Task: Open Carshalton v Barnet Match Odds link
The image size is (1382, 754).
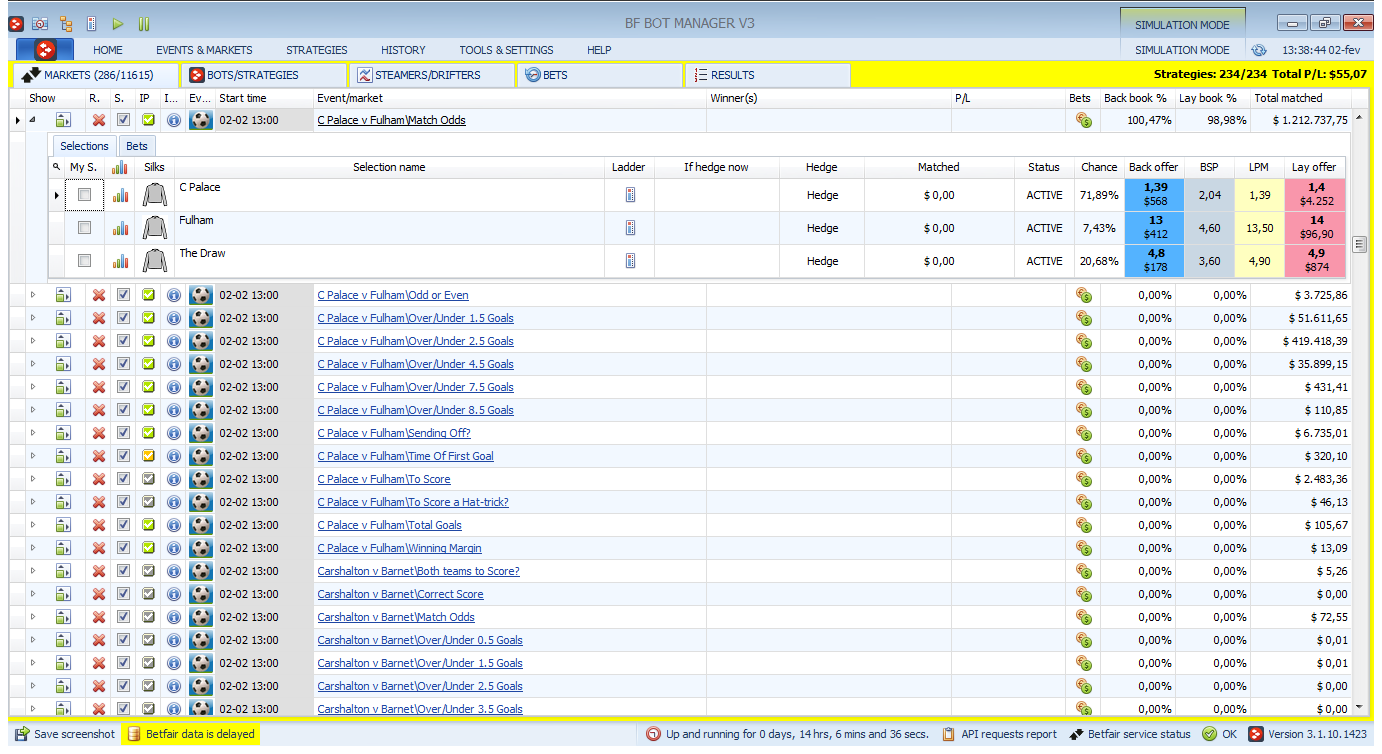Action: [x=396, y=617]
